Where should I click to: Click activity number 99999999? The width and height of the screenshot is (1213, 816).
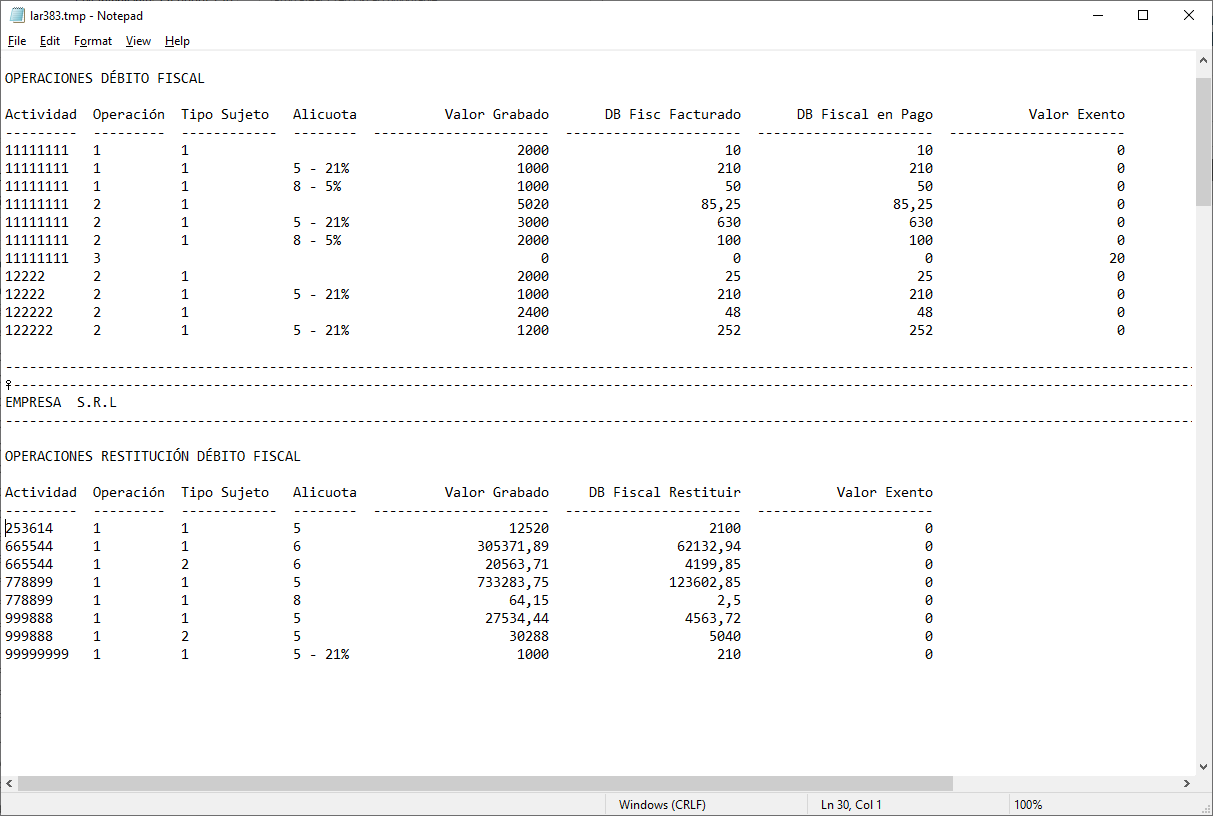37,654
